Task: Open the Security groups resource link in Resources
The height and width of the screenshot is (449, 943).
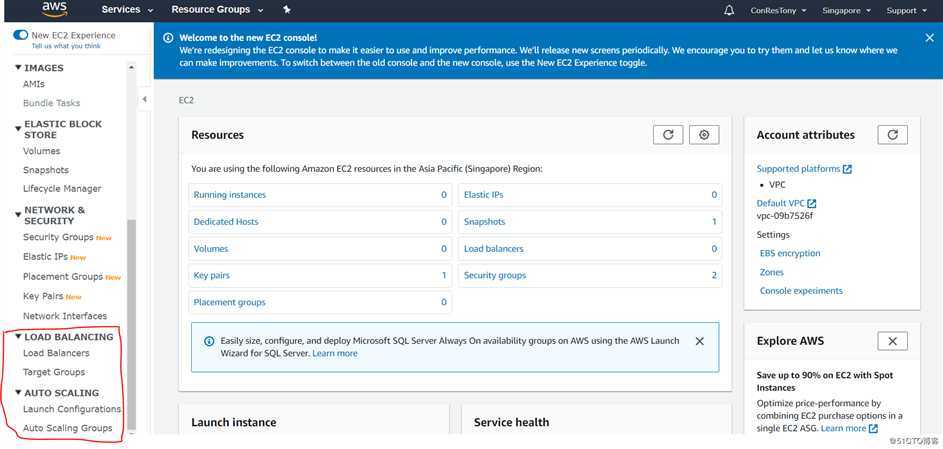Action: click(495, 275)
